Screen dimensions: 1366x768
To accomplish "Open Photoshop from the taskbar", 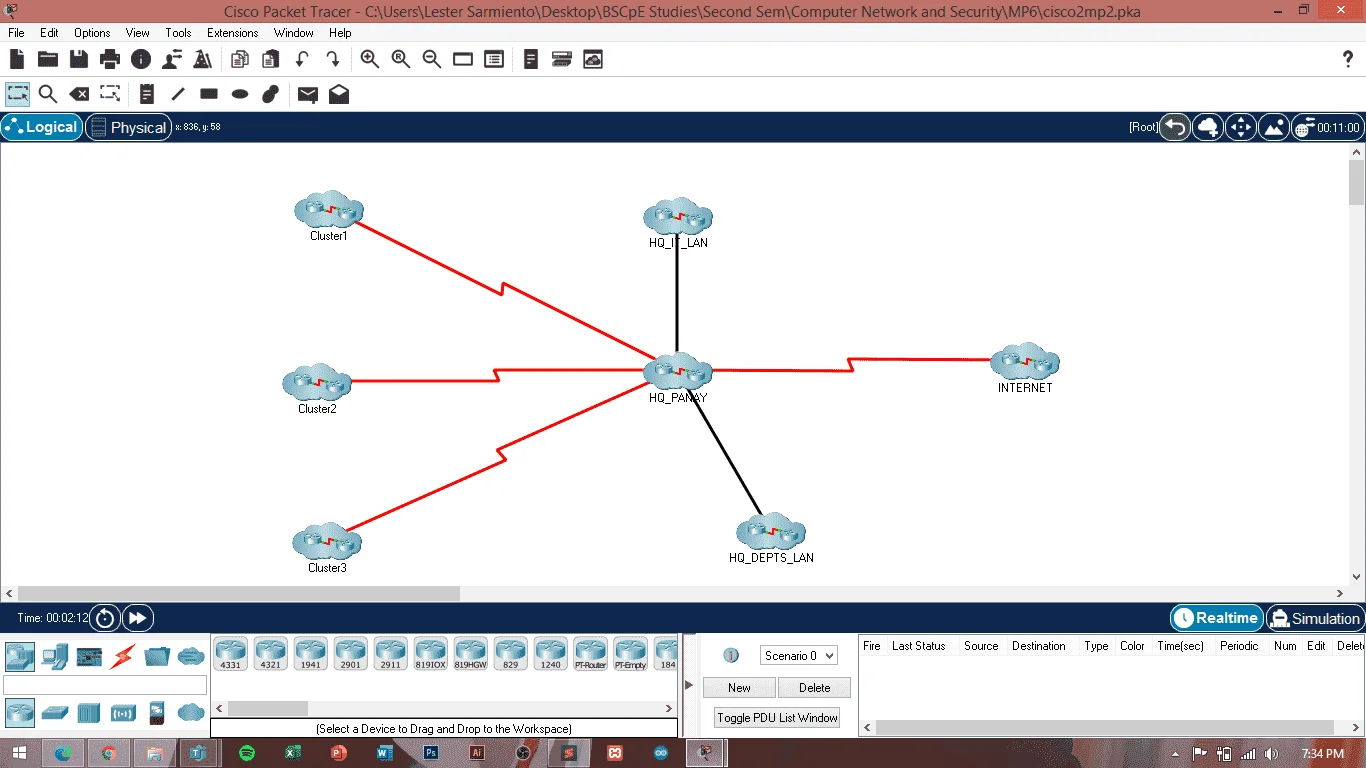I will tap(431, 753).
